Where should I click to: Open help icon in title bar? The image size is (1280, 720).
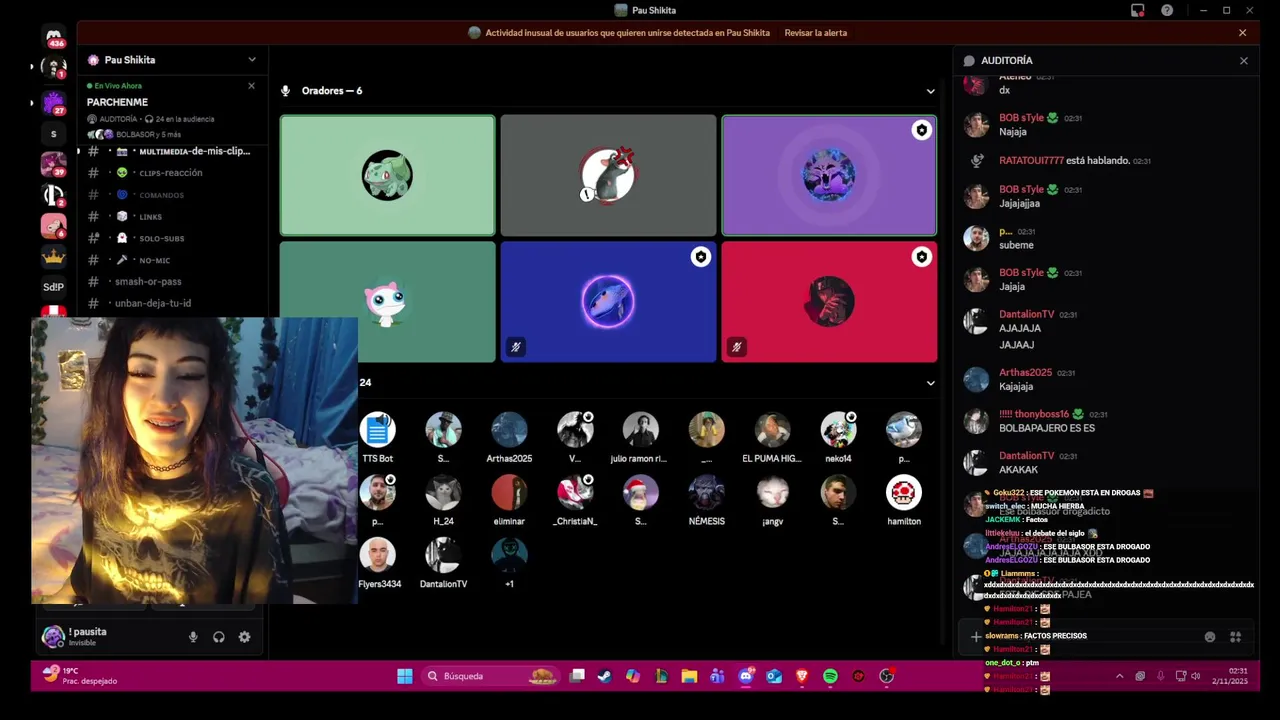tap(1167, 10)
